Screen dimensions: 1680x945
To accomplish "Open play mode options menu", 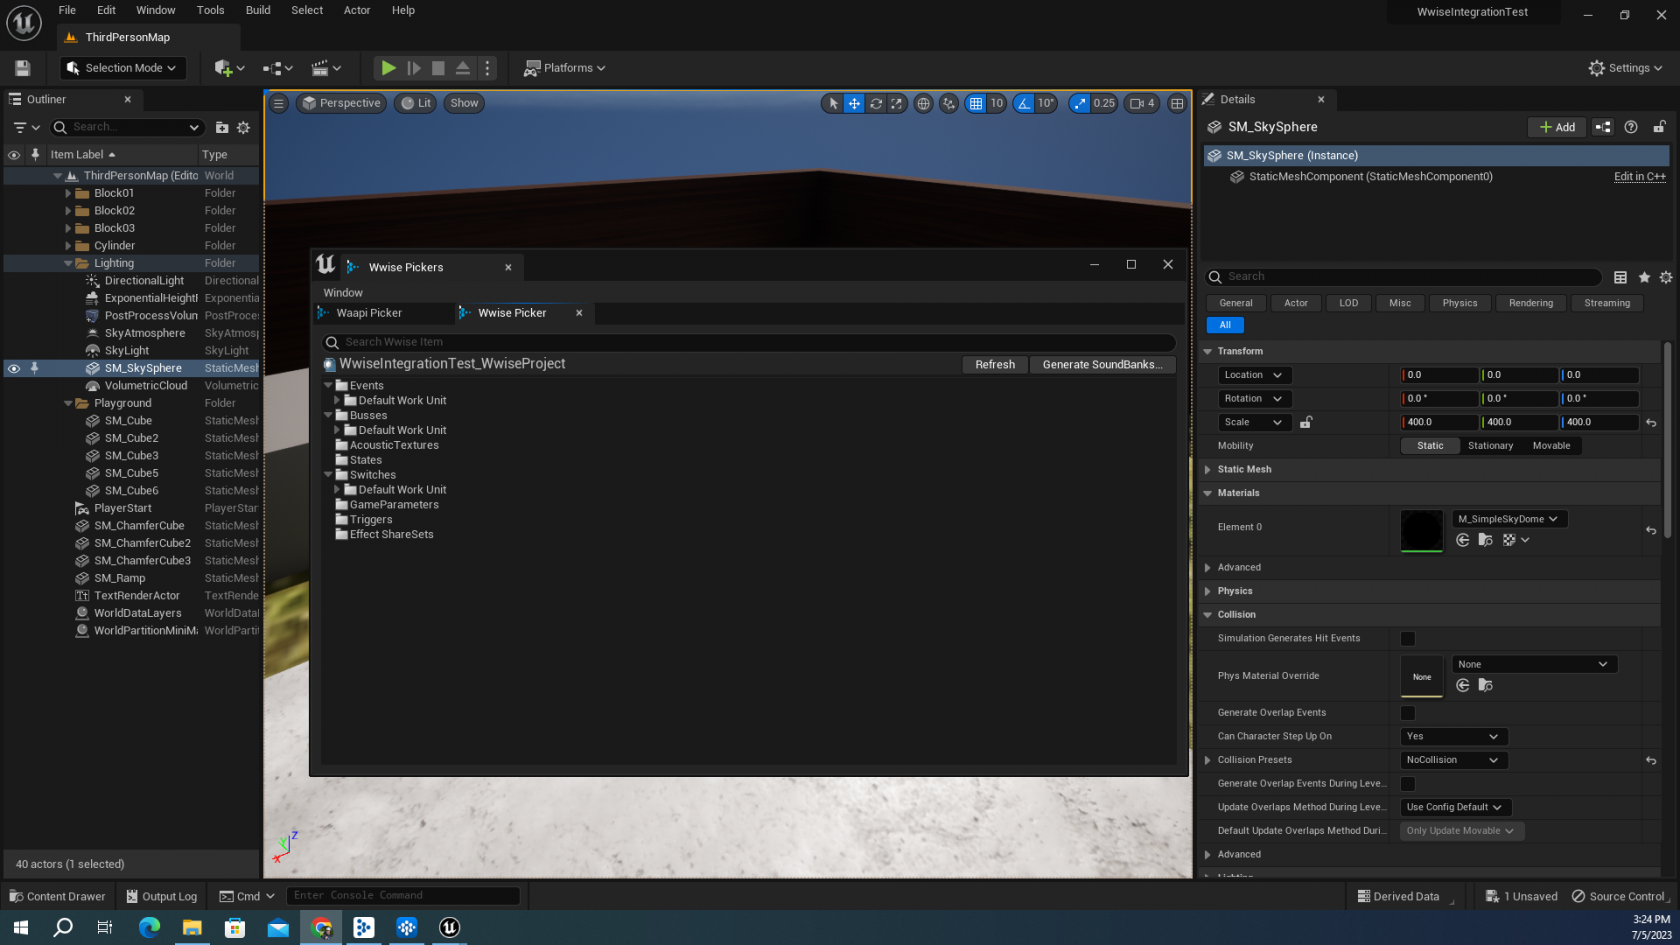I will coord(488,68).
